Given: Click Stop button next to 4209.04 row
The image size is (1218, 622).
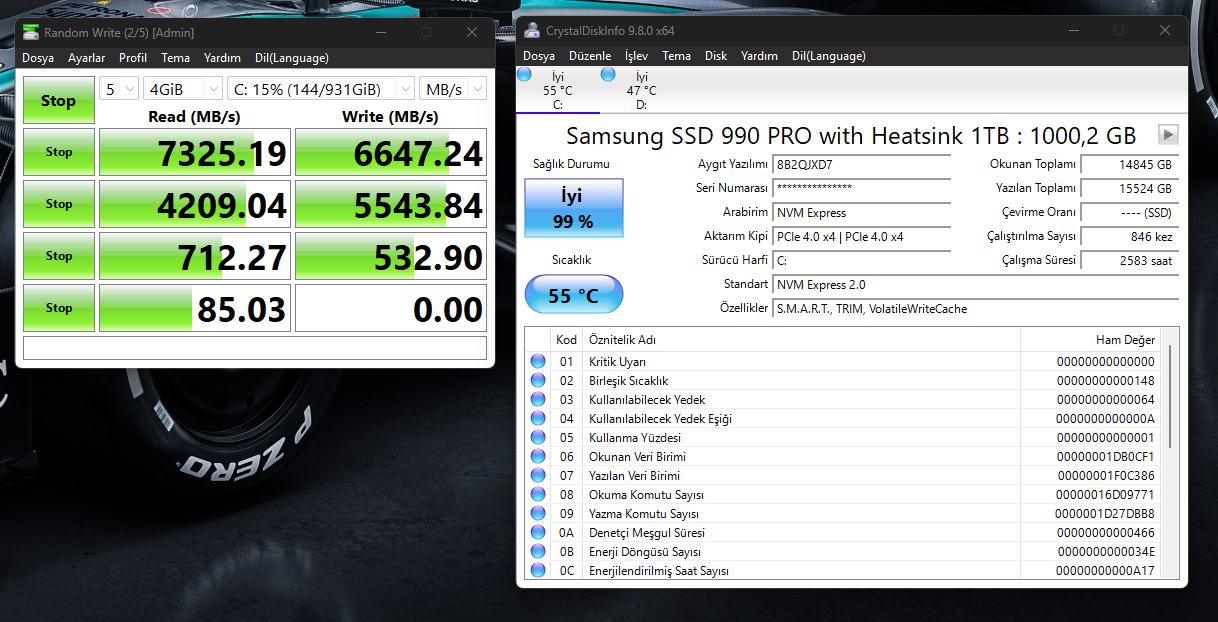Looking at the screenshot, I should click(59, 204).
